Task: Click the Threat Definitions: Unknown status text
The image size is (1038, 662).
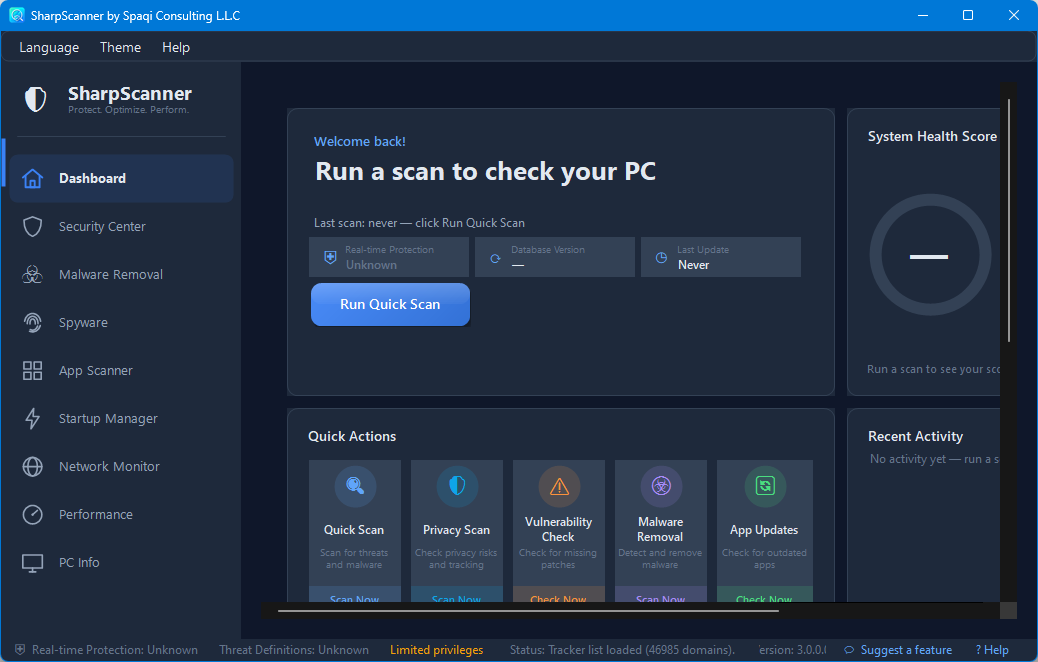Action: (294, 650)
